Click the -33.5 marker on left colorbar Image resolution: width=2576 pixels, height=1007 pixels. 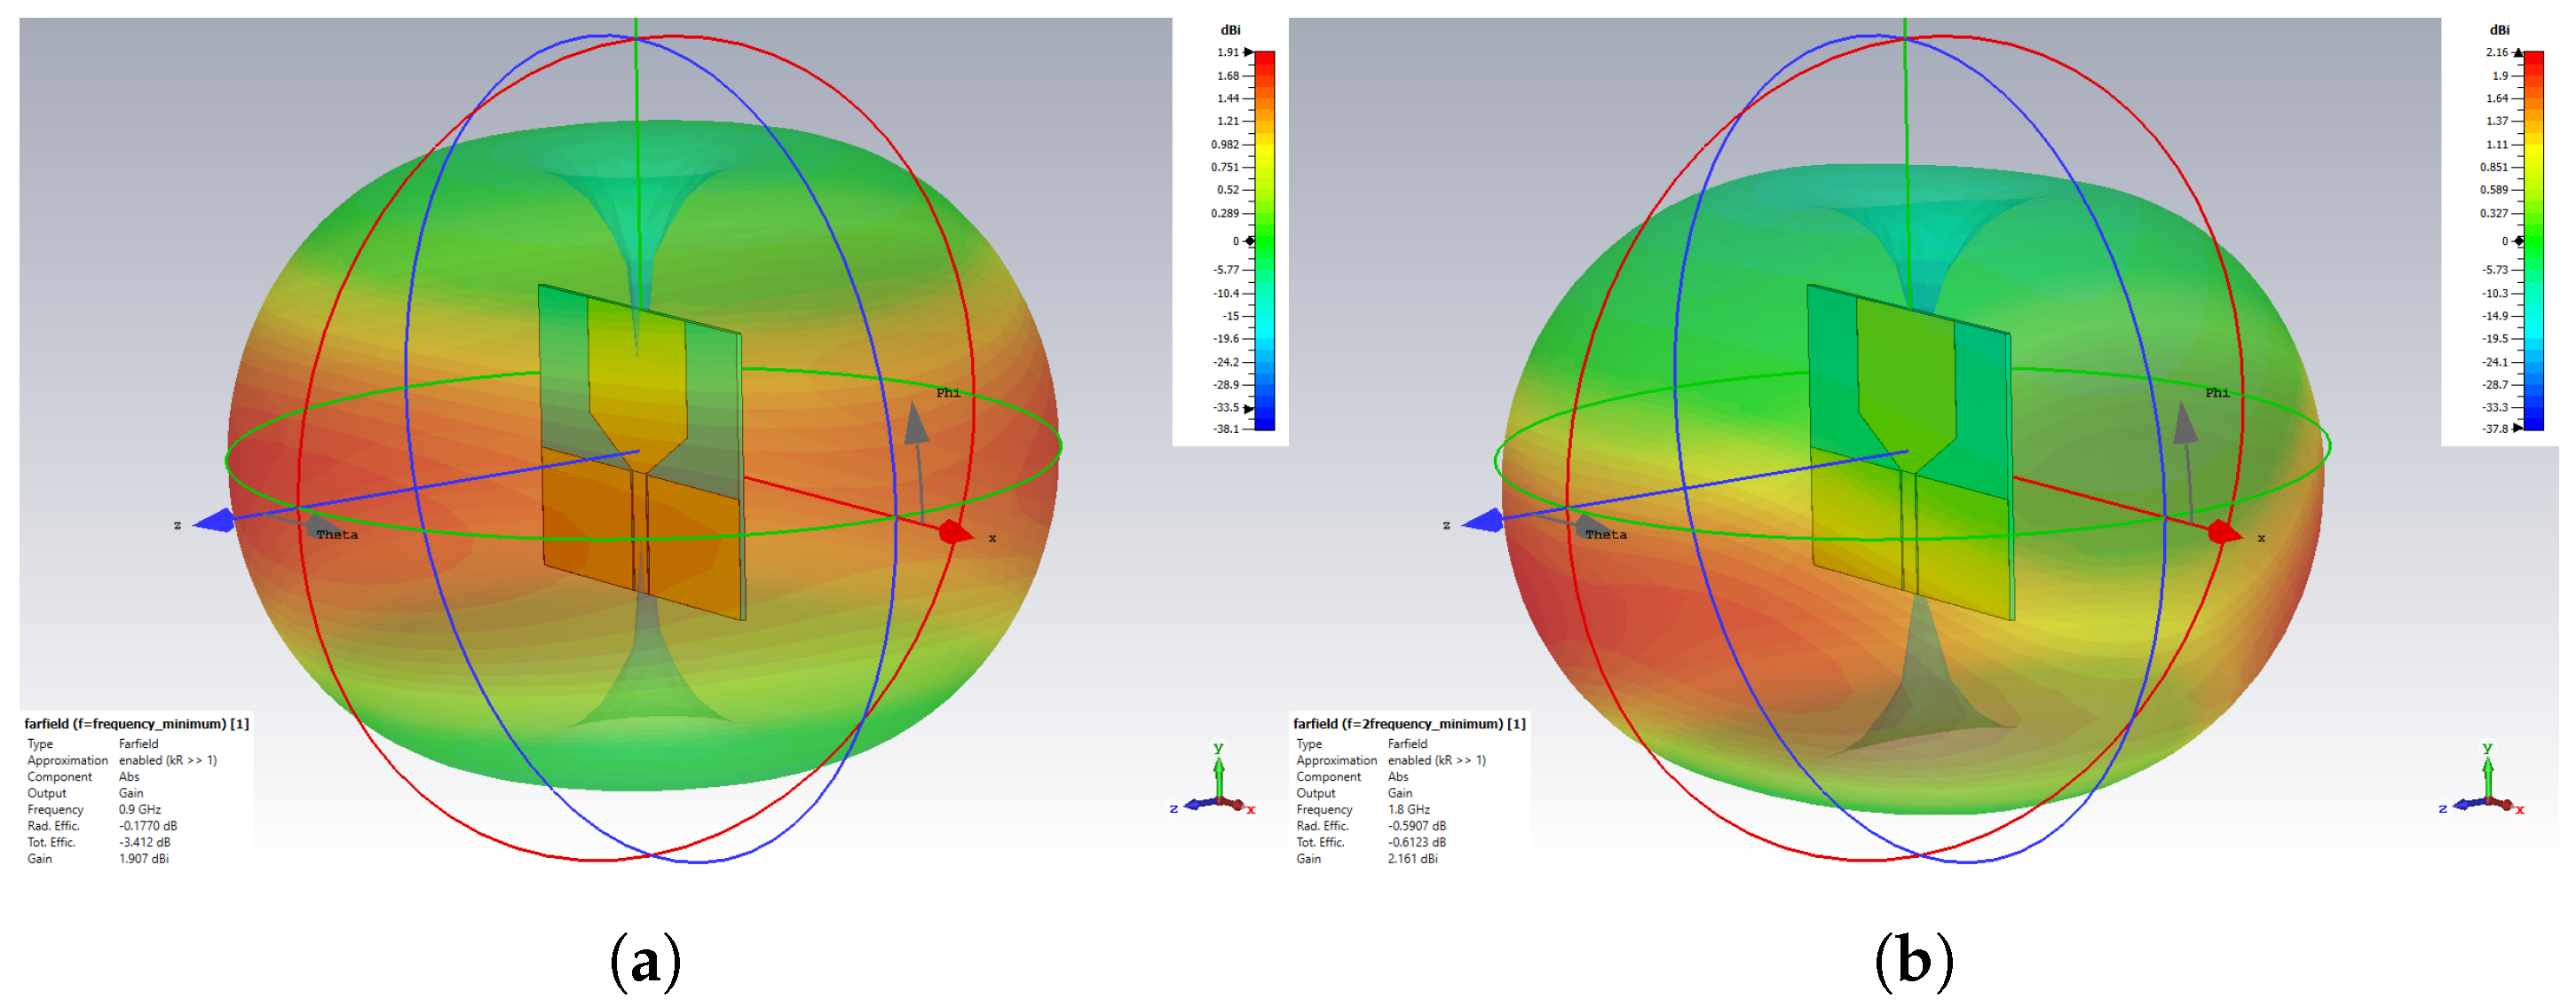pos(1249,408)
